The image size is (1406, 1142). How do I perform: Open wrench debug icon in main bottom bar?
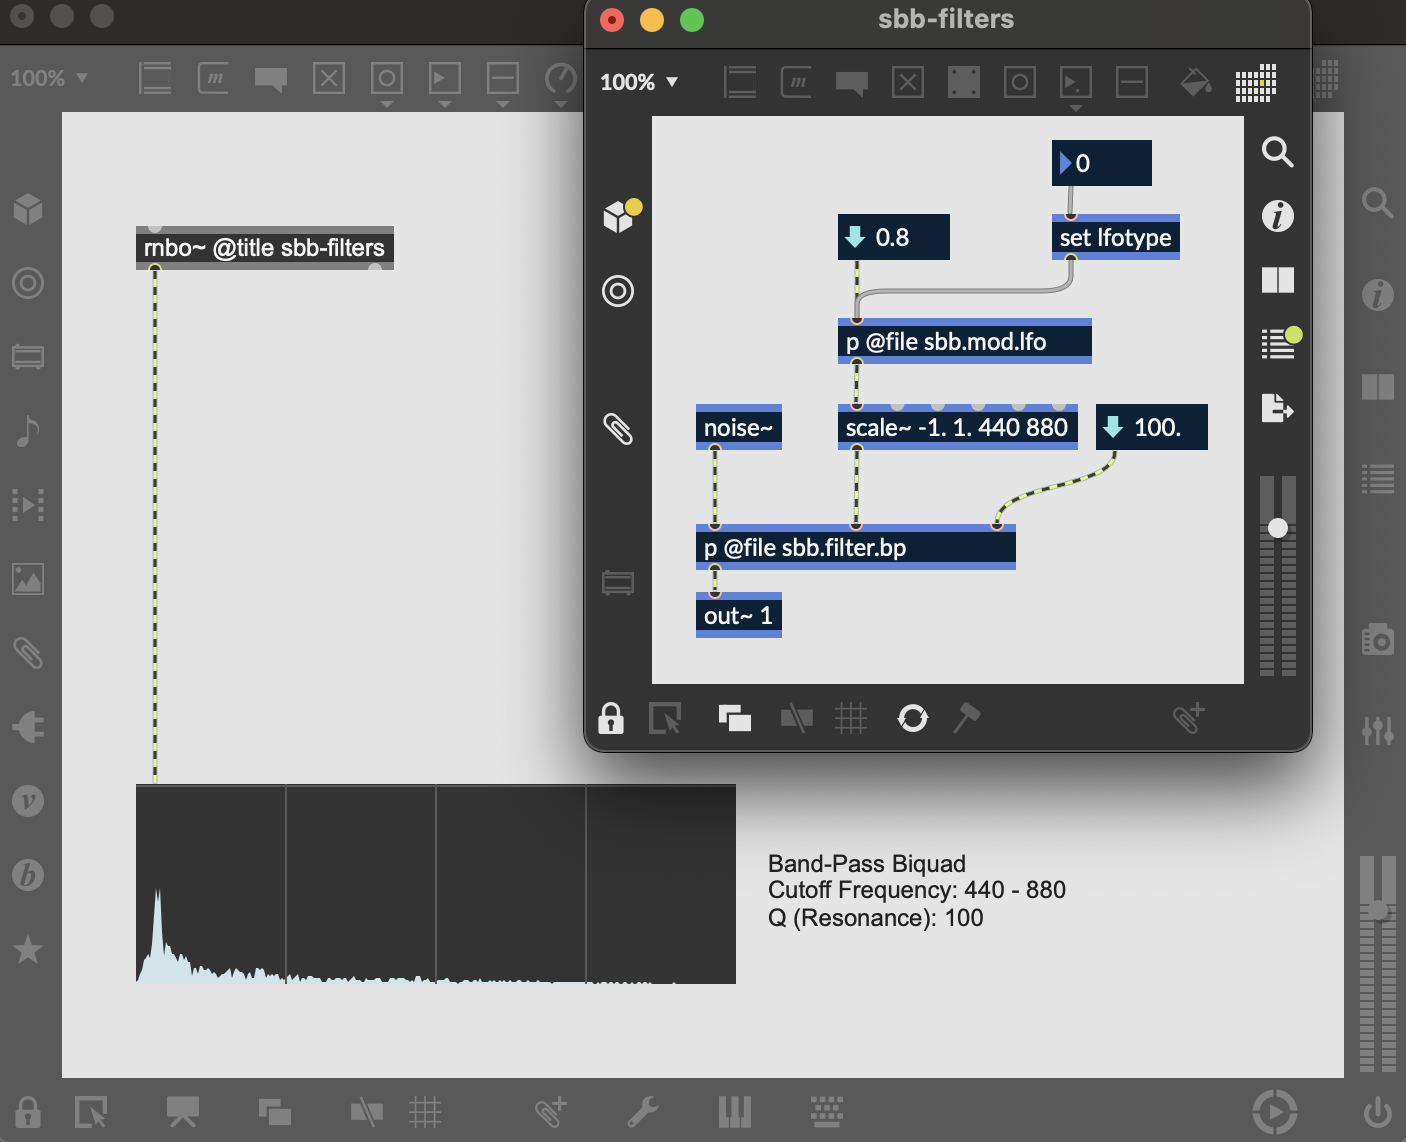point(643,1111)
